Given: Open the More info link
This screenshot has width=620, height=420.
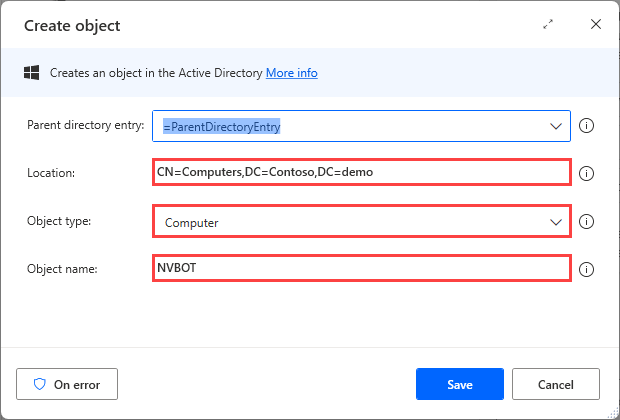Looking at the screenshot, I should click(291, 73).
